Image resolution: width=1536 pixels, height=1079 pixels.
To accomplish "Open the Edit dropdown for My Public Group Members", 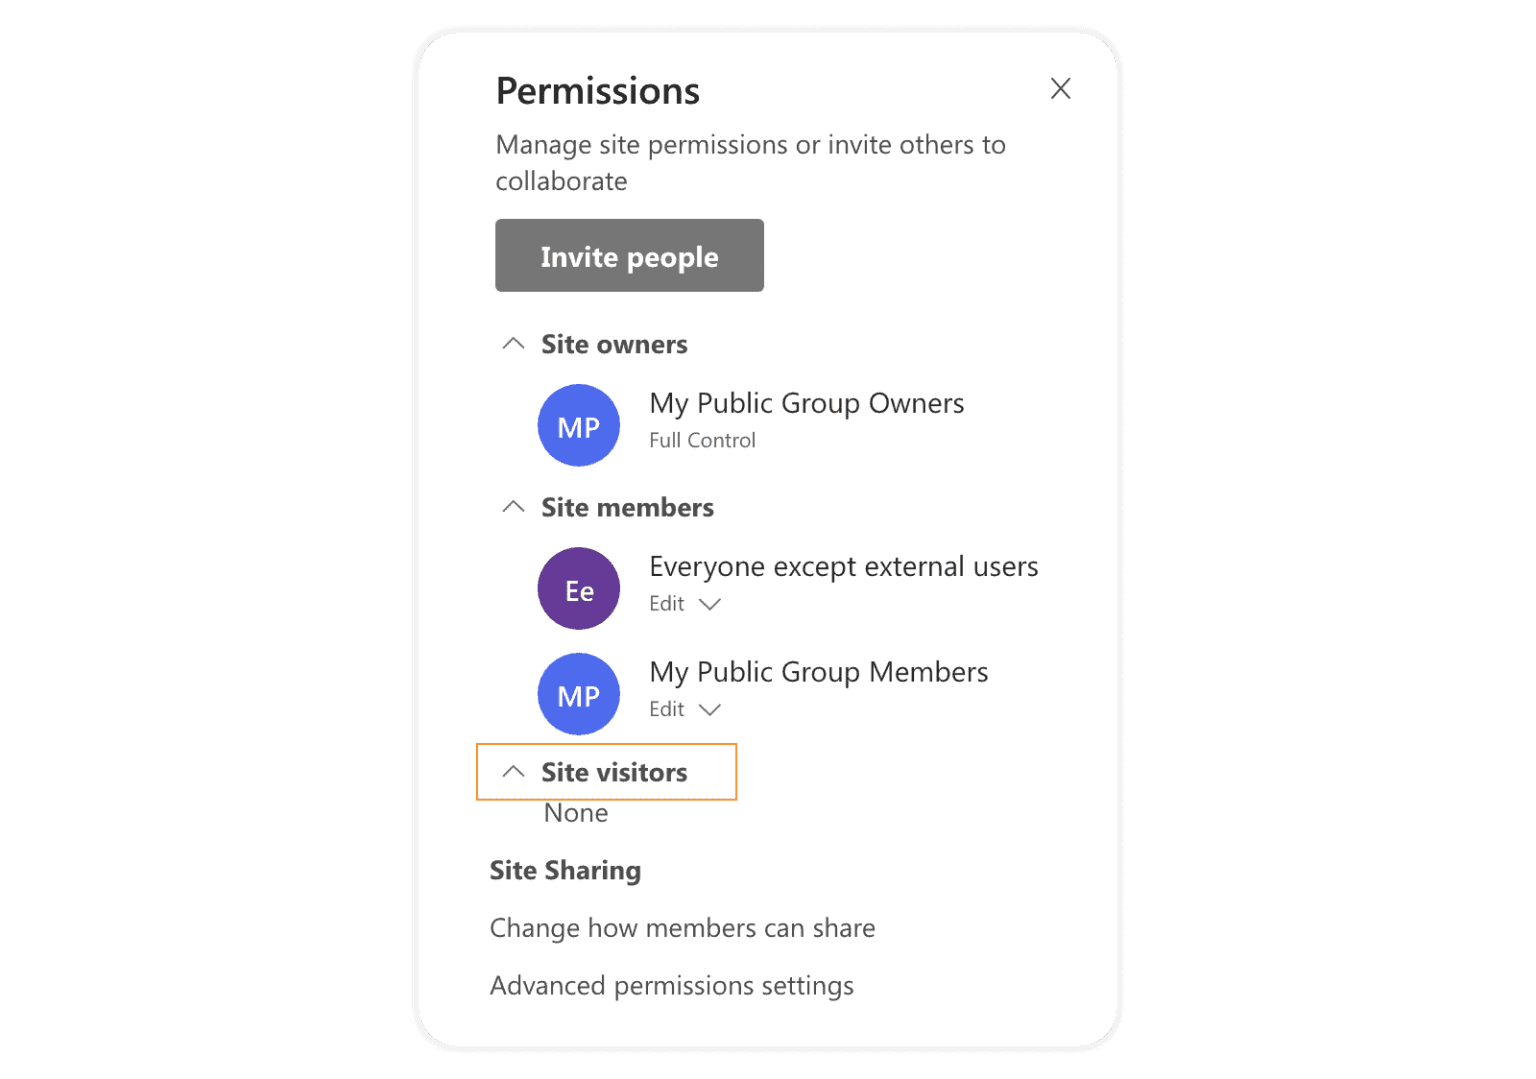I will (710, 709).
